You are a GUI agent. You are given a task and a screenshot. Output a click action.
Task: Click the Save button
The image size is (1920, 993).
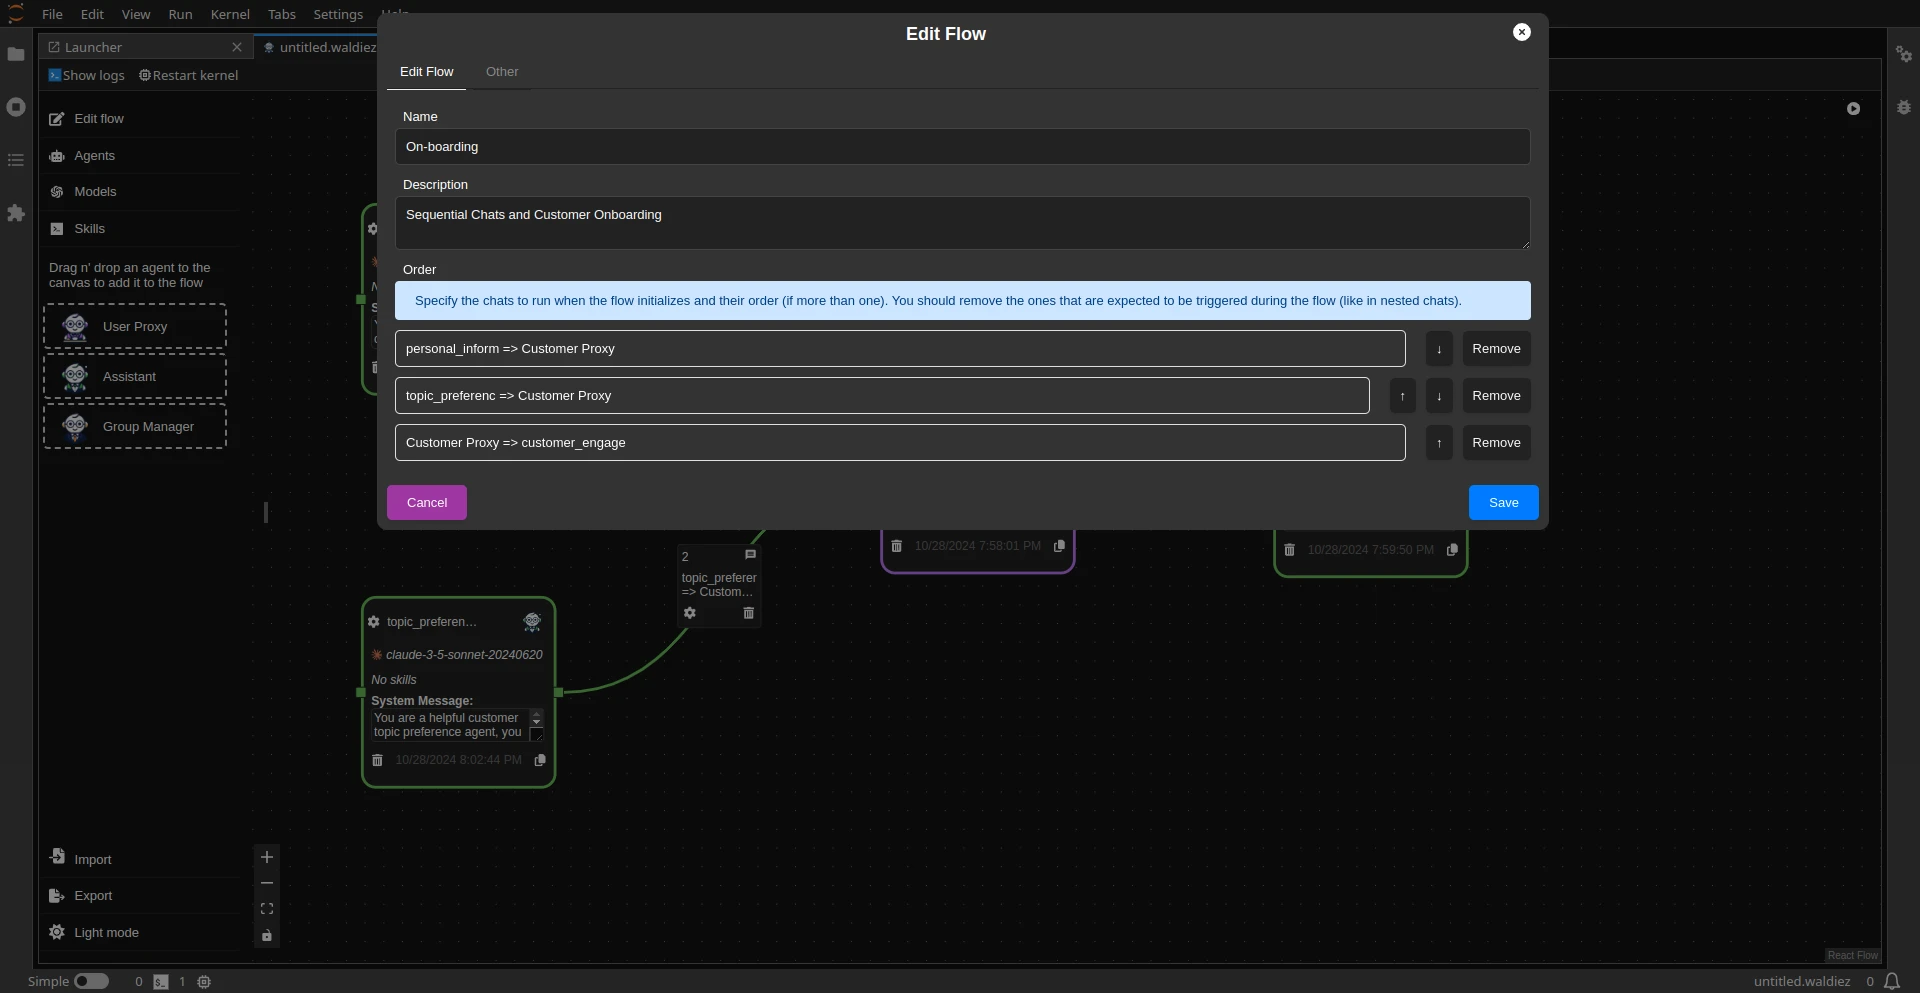(1503, 503)
